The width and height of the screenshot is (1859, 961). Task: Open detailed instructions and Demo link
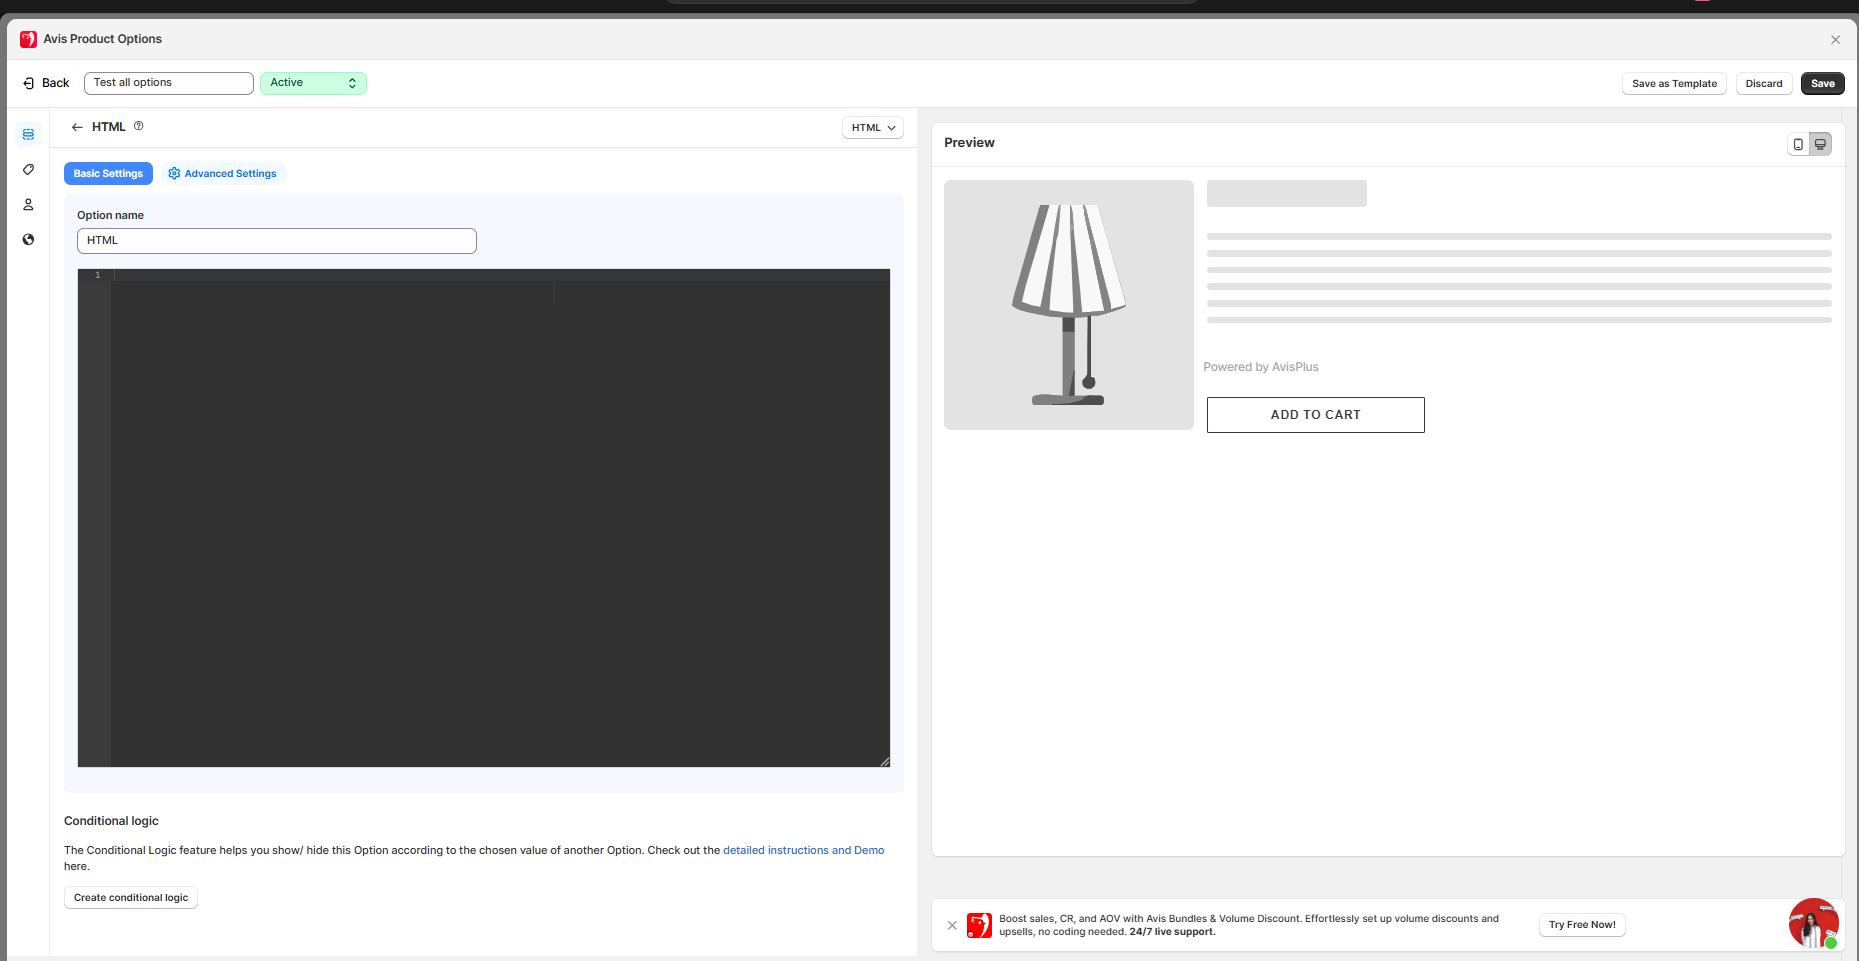(x=803, y=850)
